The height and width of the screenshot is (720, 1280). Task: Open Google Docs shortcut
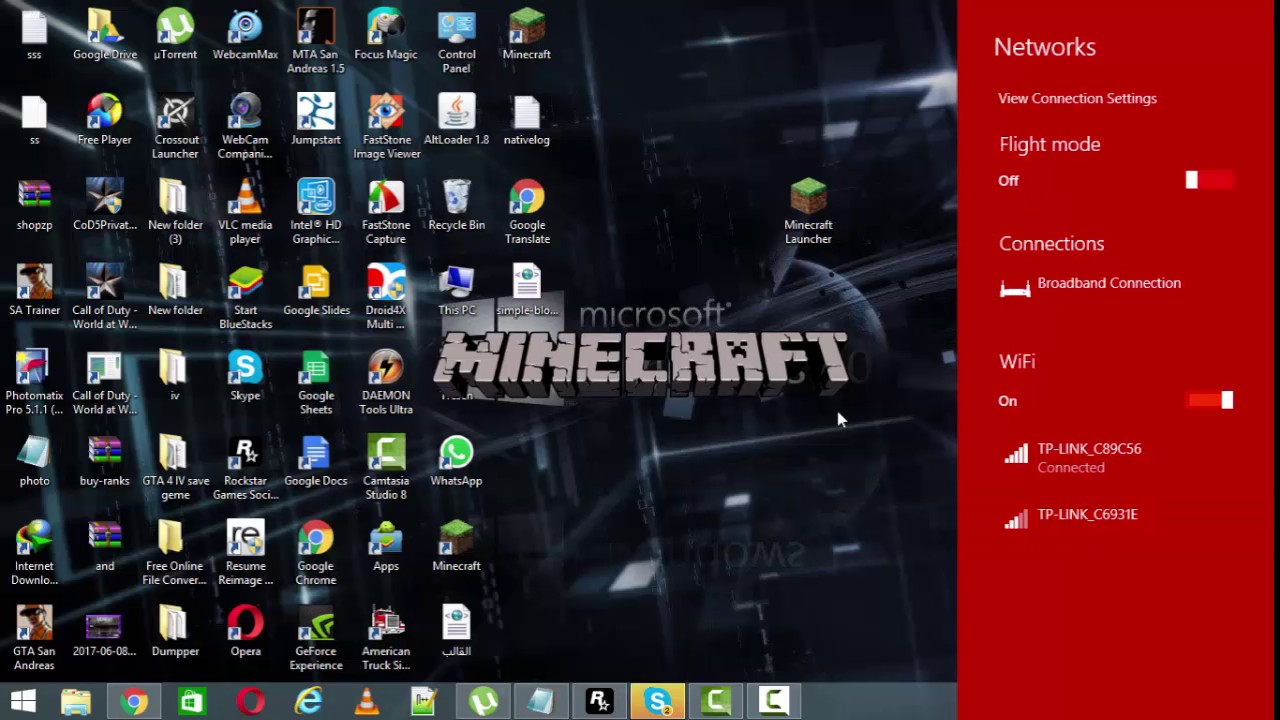tap(316, 461)
